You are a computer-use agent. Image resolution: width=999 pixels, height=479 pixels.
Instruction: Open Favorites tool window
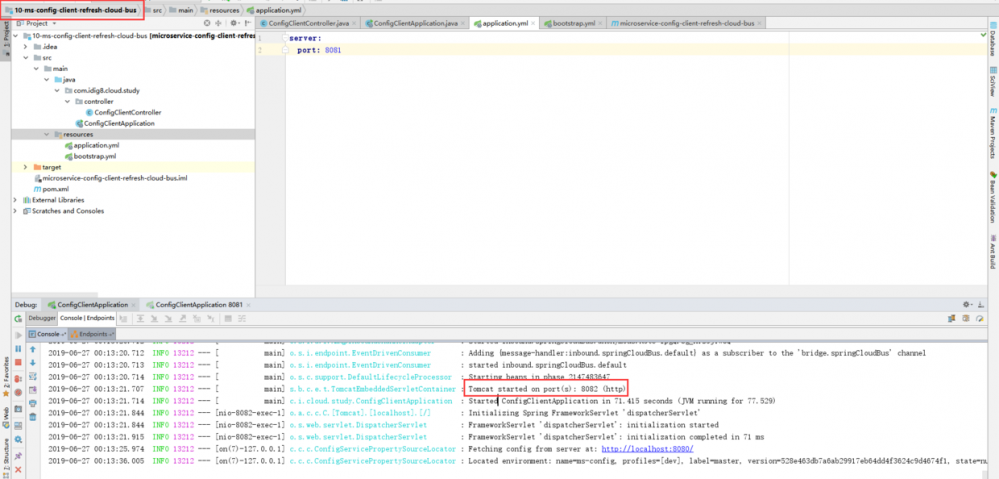pos(6,377)
